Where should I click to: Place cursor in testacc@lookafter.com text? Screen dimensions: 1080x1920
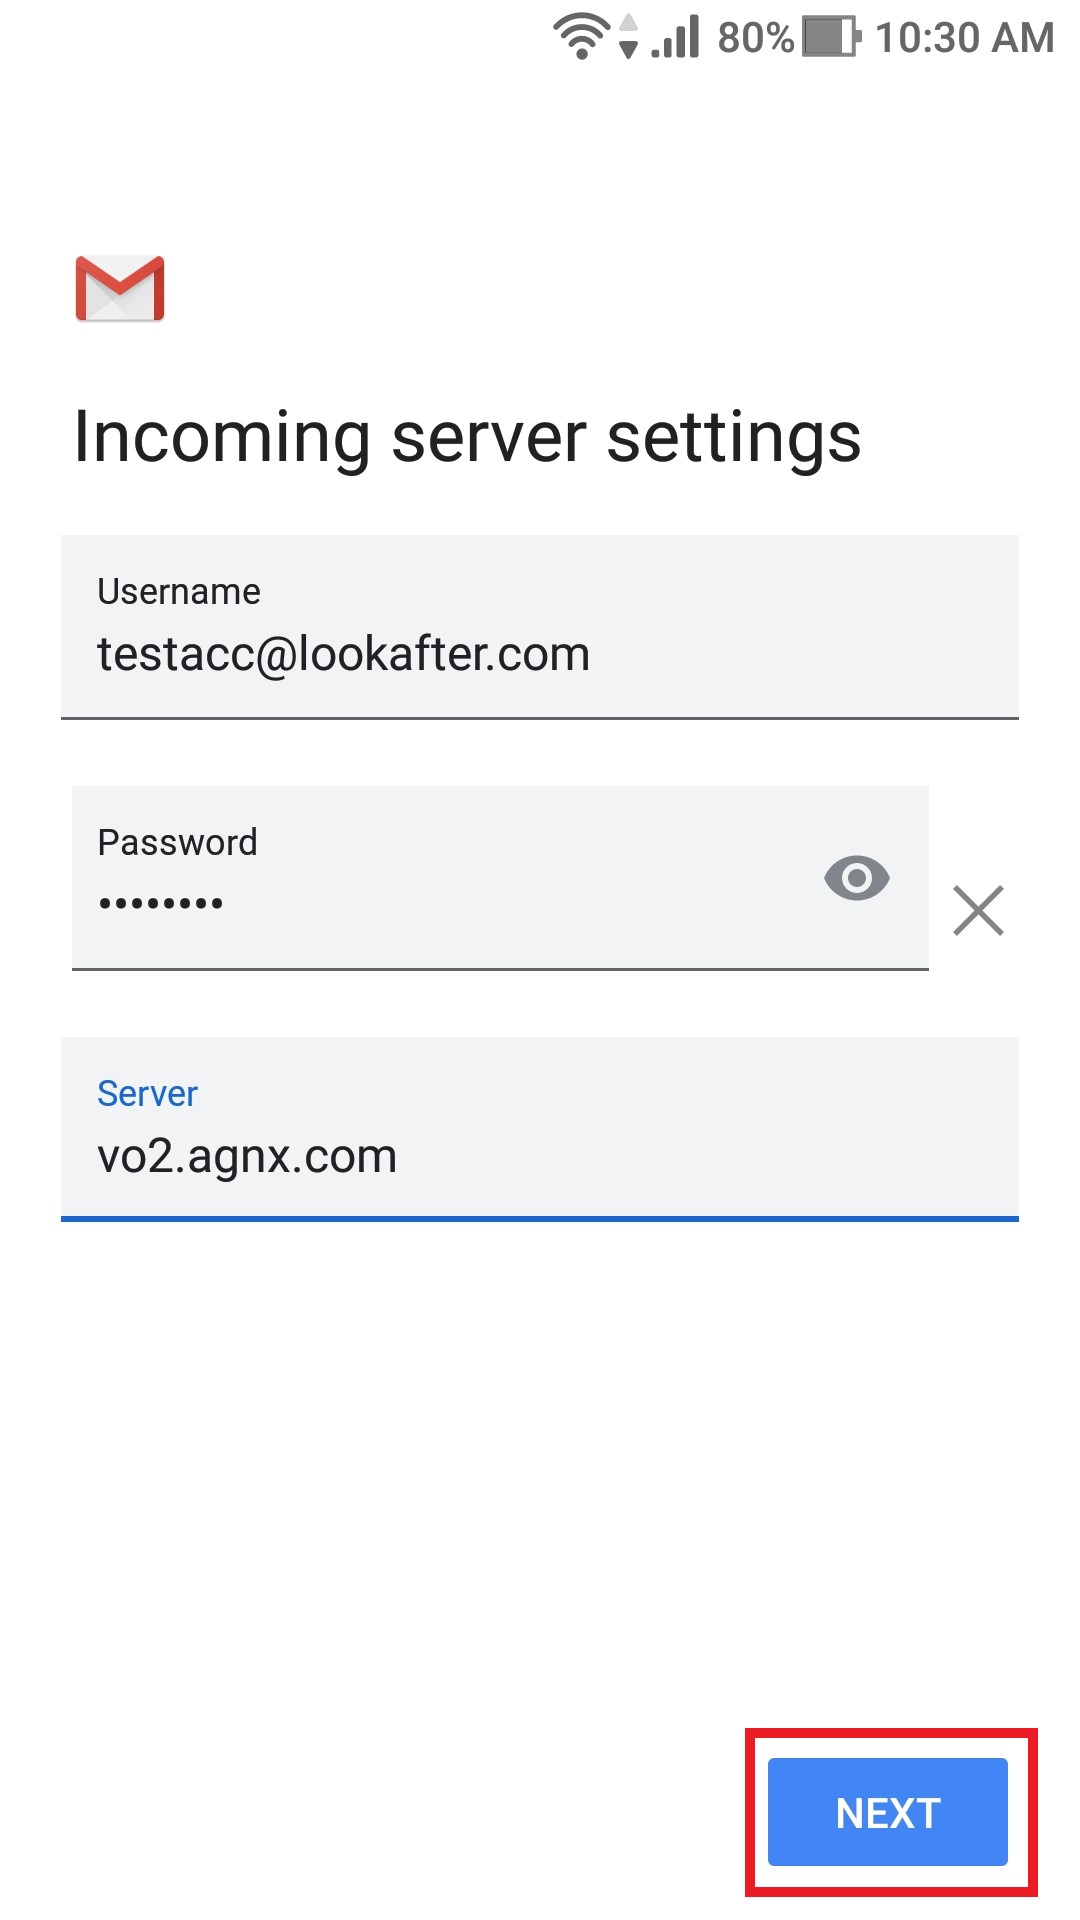343,655
